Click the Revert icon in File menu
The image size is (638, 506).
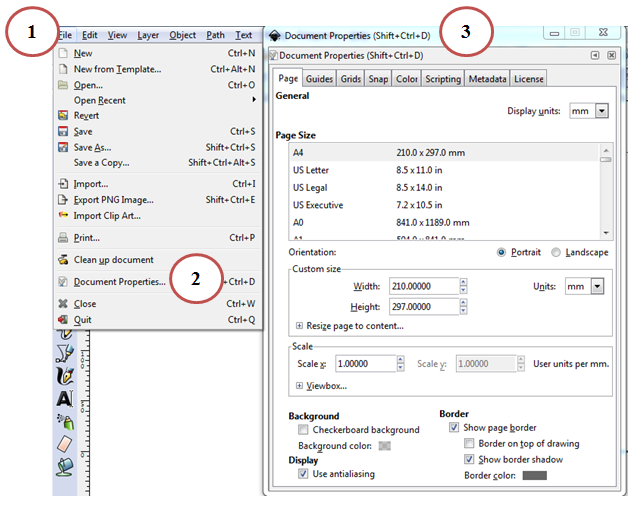[63, 116]
